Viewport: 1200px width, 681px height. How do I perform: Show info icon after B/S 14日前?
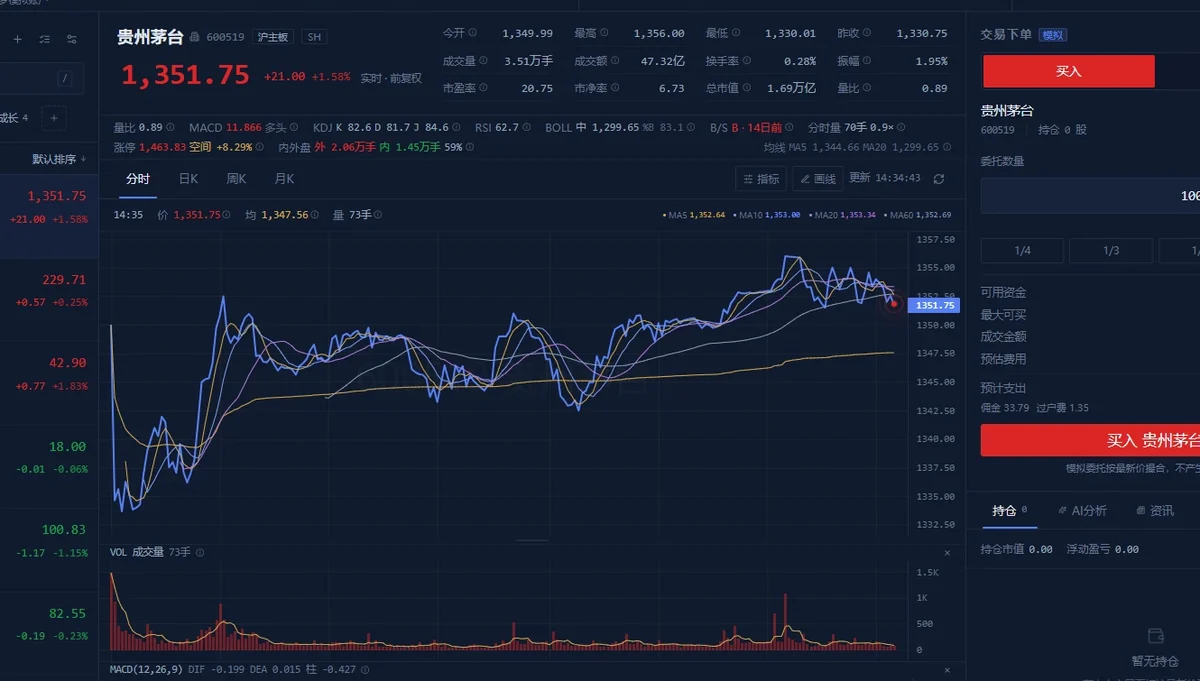click(791, 128)
